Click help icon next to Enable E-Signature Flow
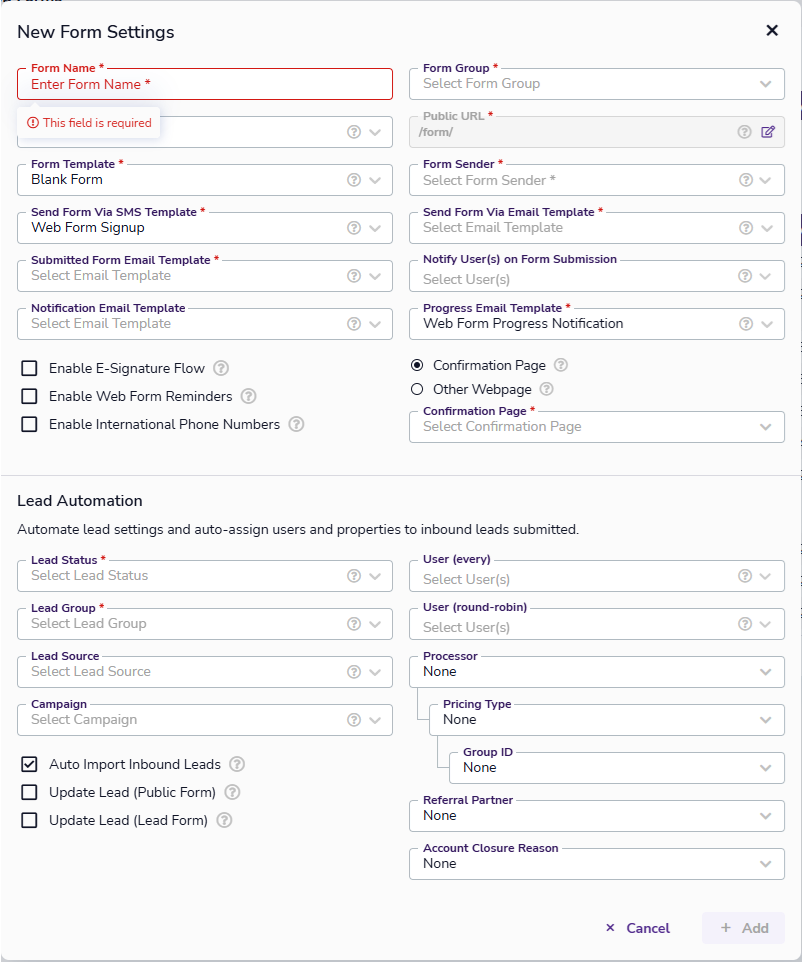 [x=222, y=368]
